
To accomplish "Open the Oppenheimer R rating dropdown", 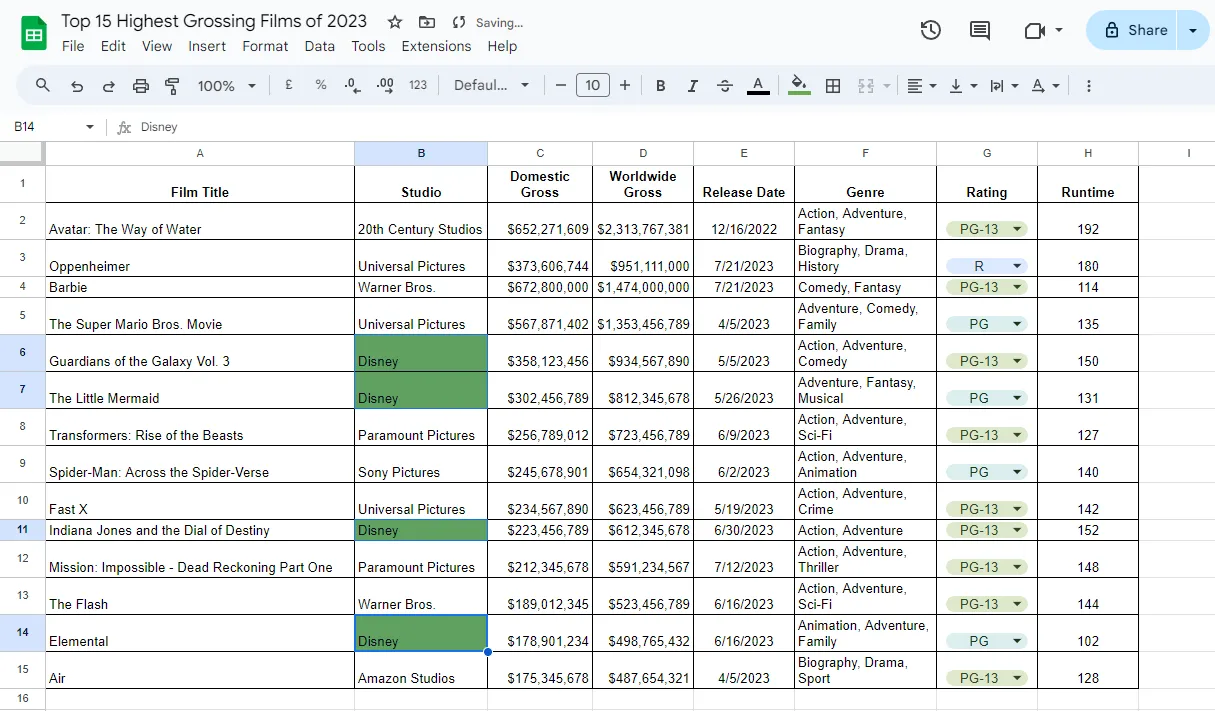I will (987, 266).
